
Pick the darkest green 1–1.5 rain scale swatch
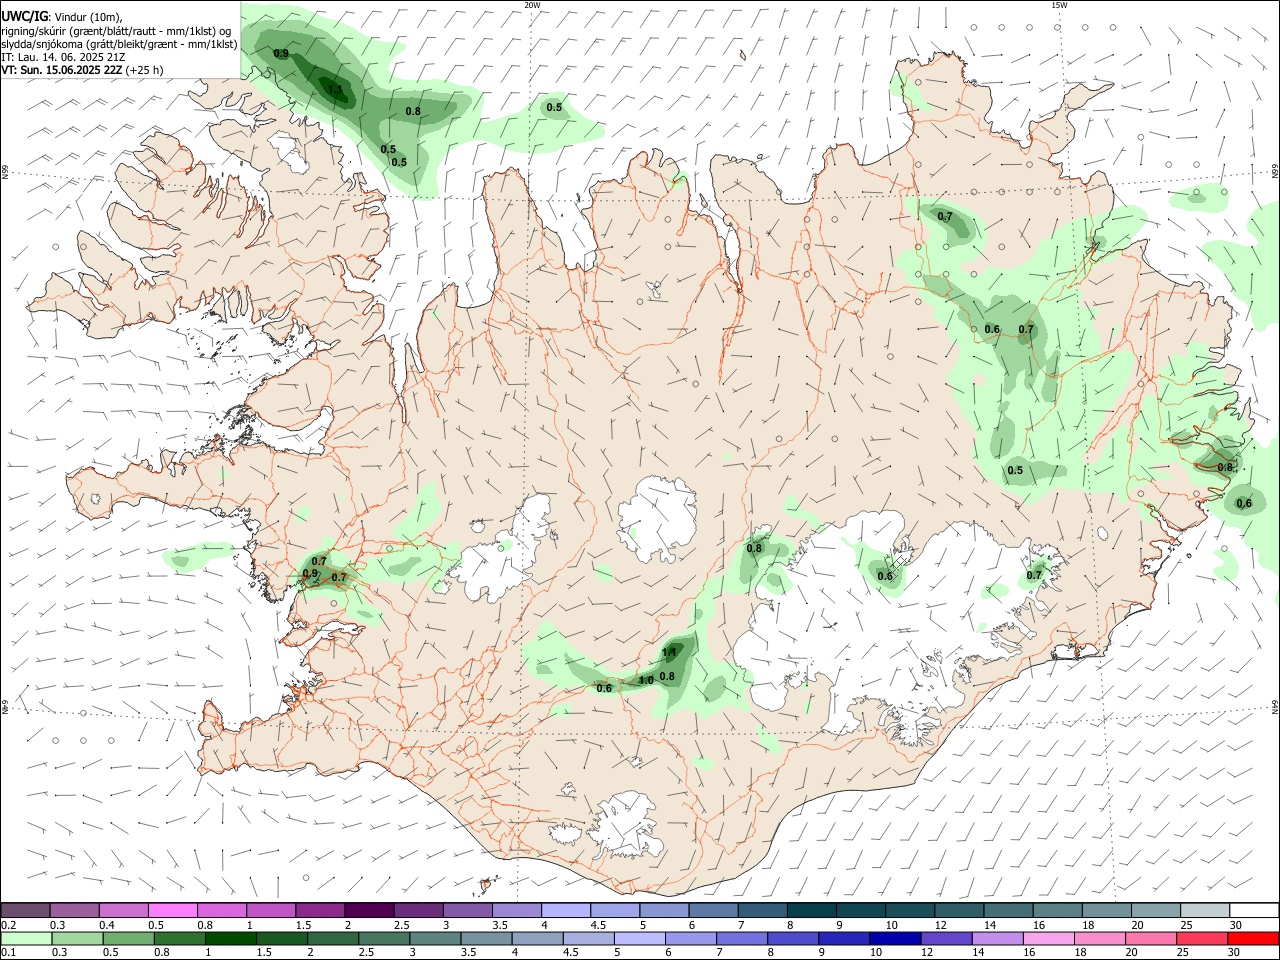(x=230, y=938)
